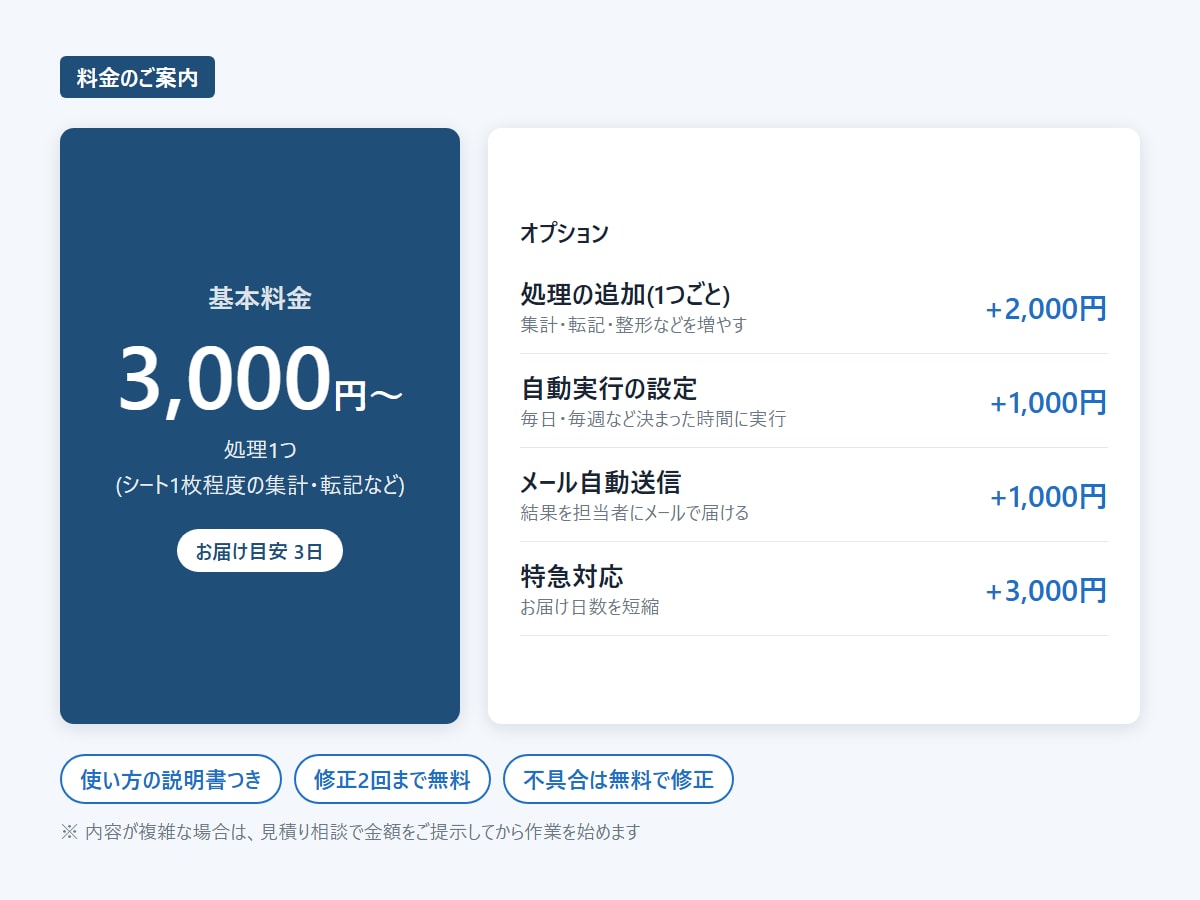Click the (シート1枚程度の集計・転記など) description
This screenshot has height=900, width=1200.
coord(260,486)
